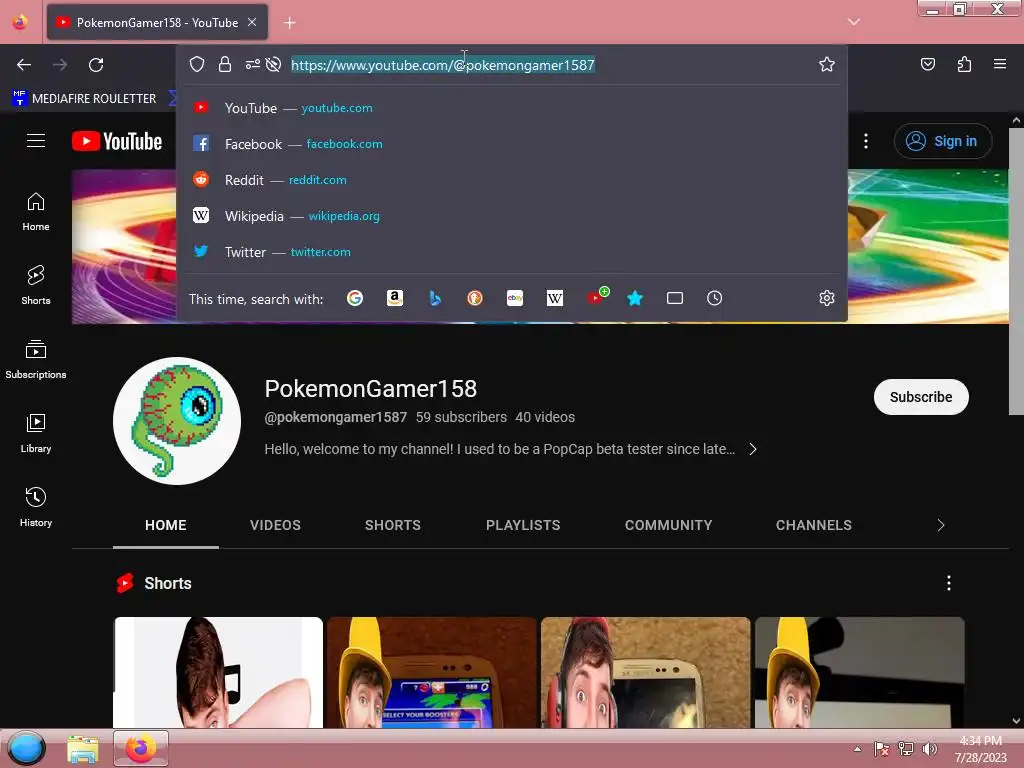Open the COMMUNITY tab

click(x=668, y=525)
